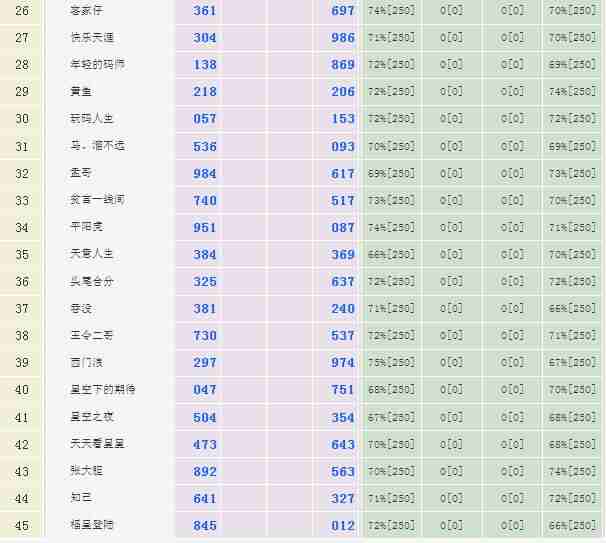Viewport: 606px width, 543px height.
Task: Click the number 012 in row 45
Action: click(343, 525)
